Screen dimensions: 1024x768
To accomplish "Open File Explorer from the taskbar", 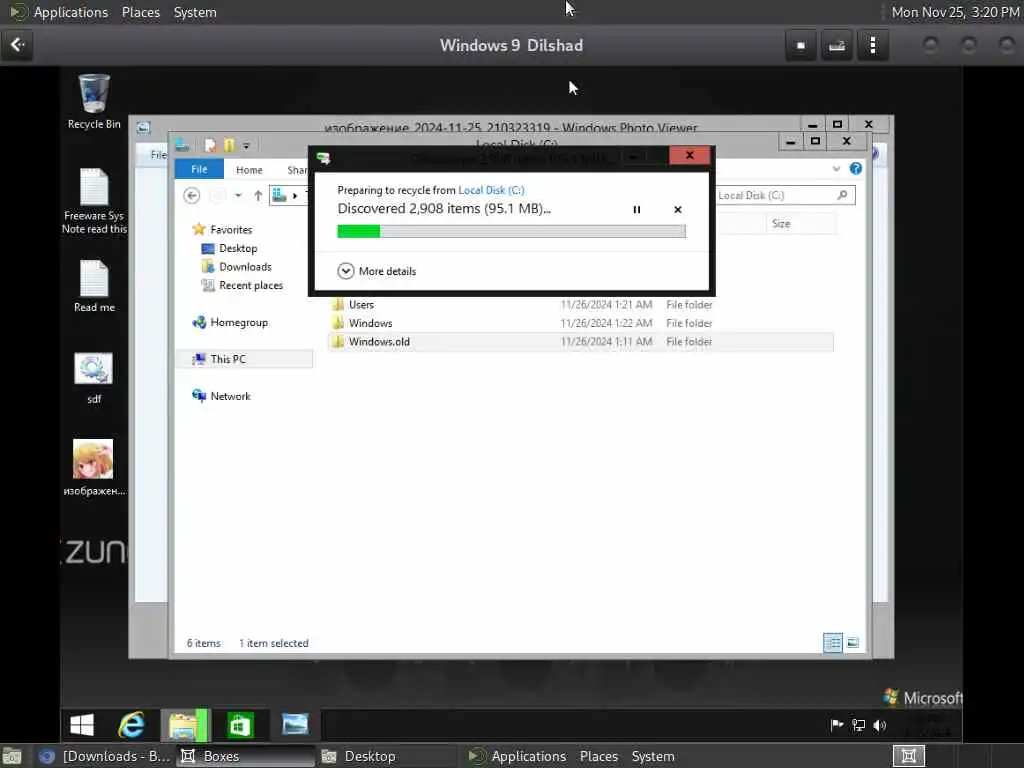I will click(x=185, y=725).
